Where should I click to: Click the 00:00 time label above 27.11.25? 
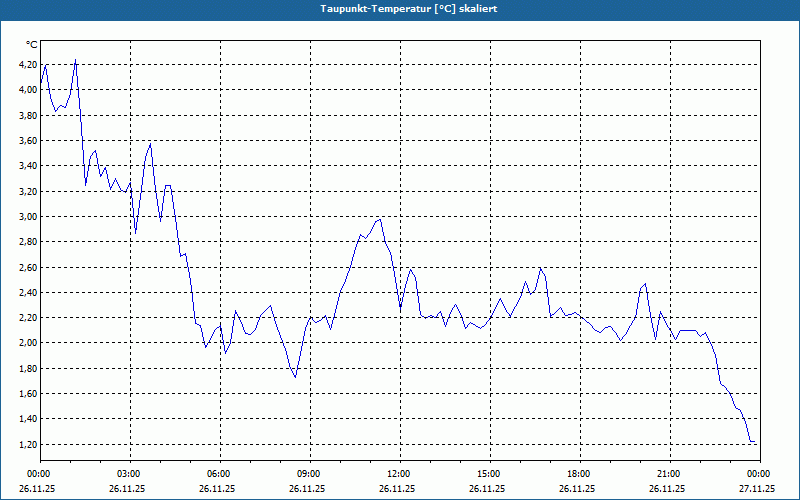(757, 474)
